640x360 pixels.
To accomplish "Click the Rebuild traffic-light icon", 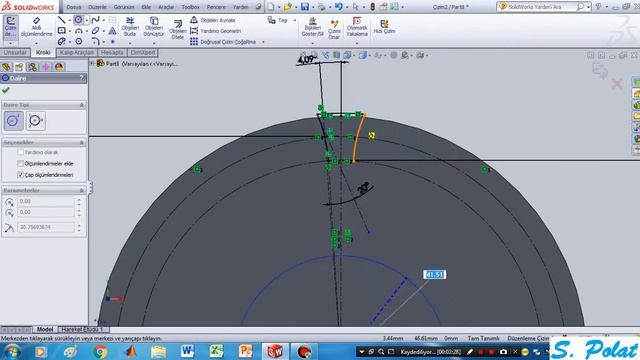I will (372, 7).
